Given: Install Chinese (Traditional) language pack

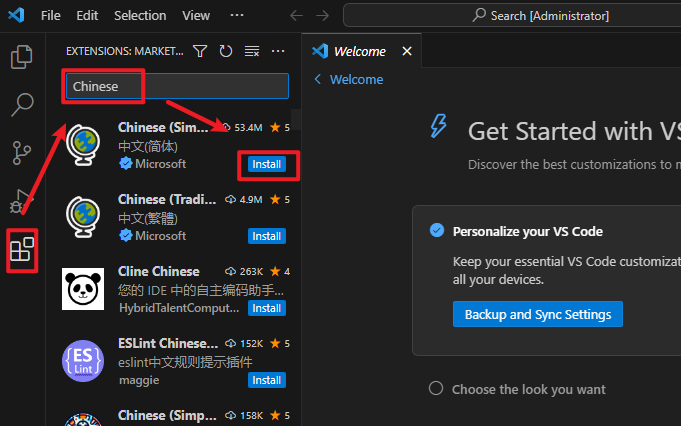Looking at the screenshot, I should [267, 236].
